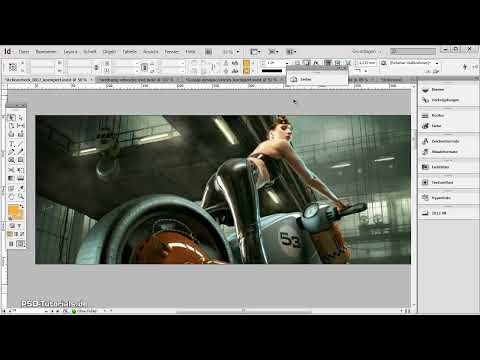Open the Screen Mode dropdown
The width and height of the screenshot is (480, 360).
click(x=273, y=52)
